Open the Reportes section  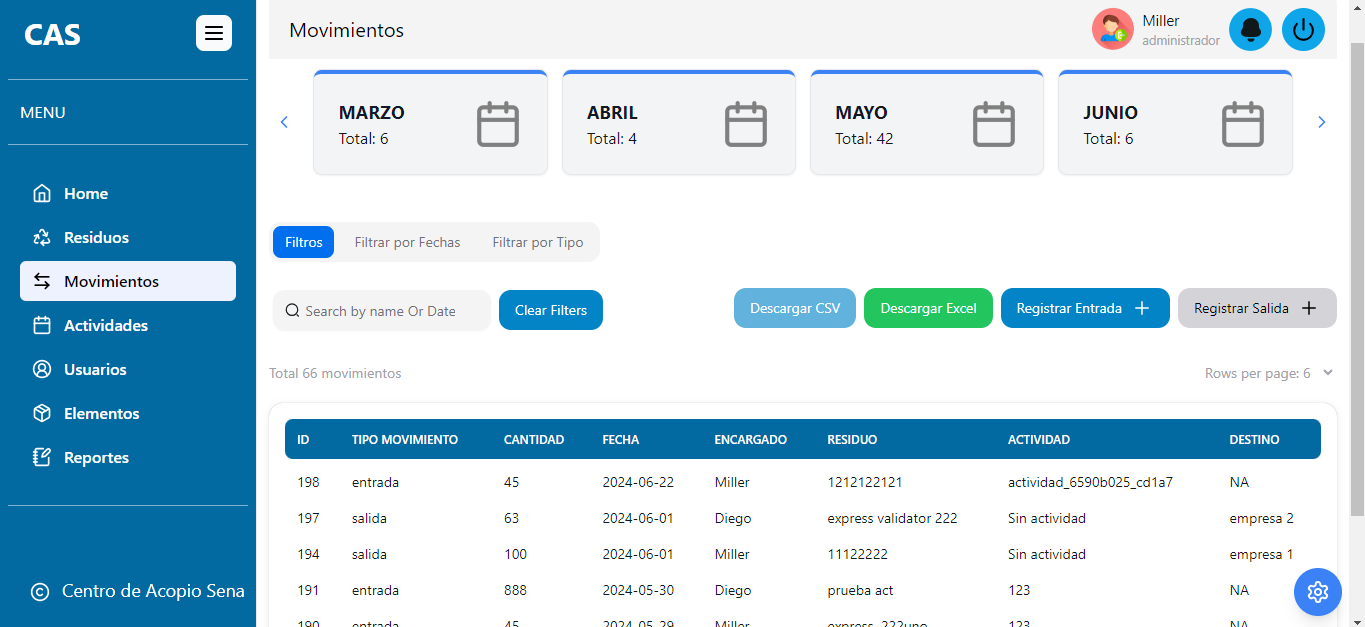click(x=94, y=457)
